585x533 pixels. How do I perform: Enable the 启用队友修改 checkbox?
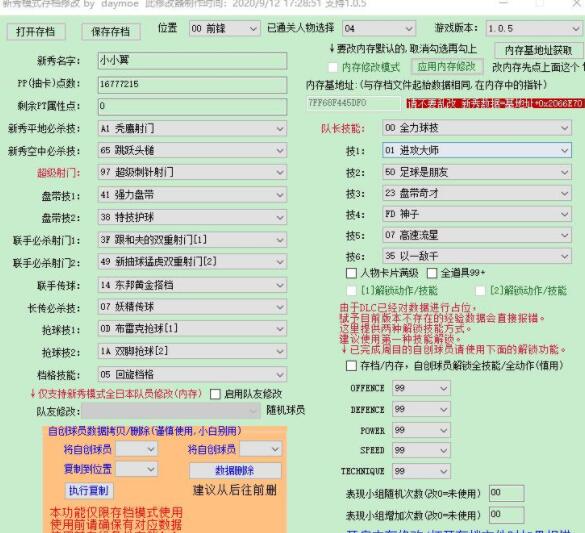coord(215,394)
